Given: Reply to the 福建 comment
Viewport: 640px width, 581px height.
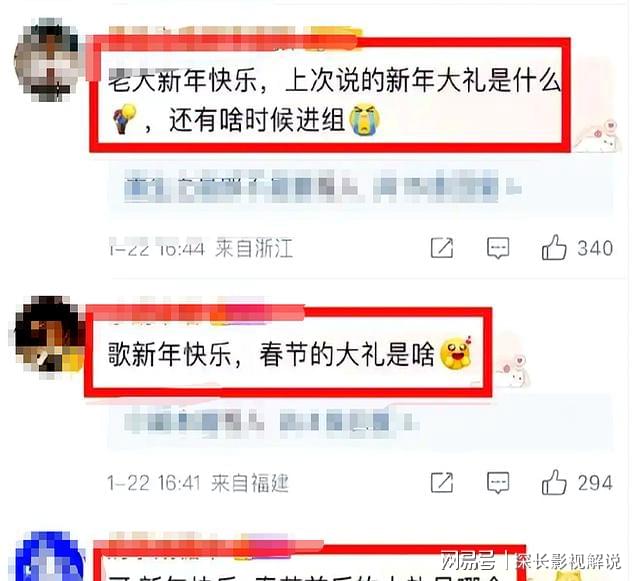Looking at the screenshot, I should pos(498,483).
